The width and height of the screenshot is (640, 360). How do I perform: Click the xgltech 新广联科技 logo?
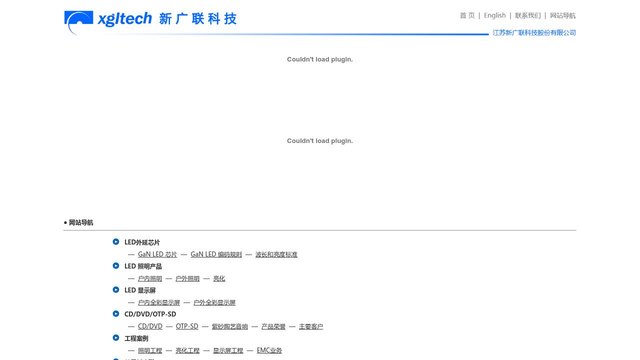(151, 22)
